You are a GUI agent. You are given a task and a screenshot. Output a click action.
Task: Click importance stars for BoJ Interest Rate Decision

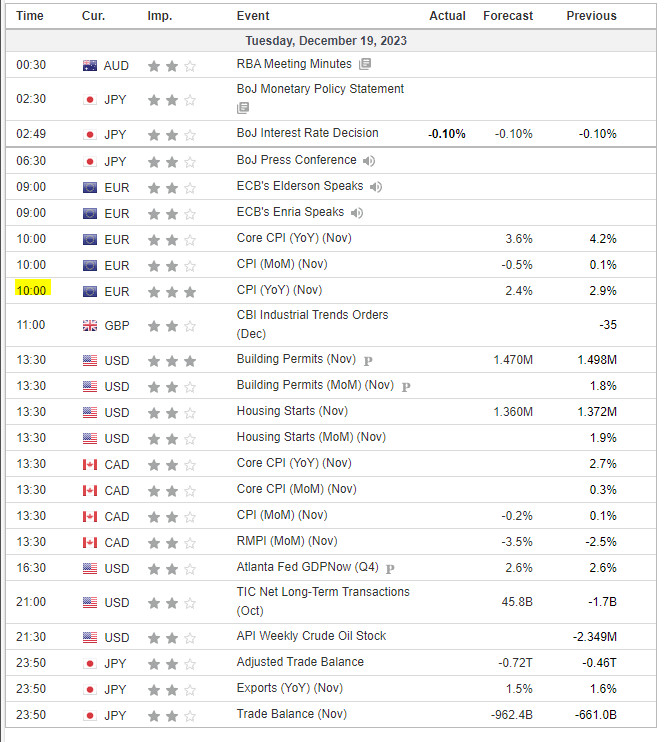coord(172,134)
